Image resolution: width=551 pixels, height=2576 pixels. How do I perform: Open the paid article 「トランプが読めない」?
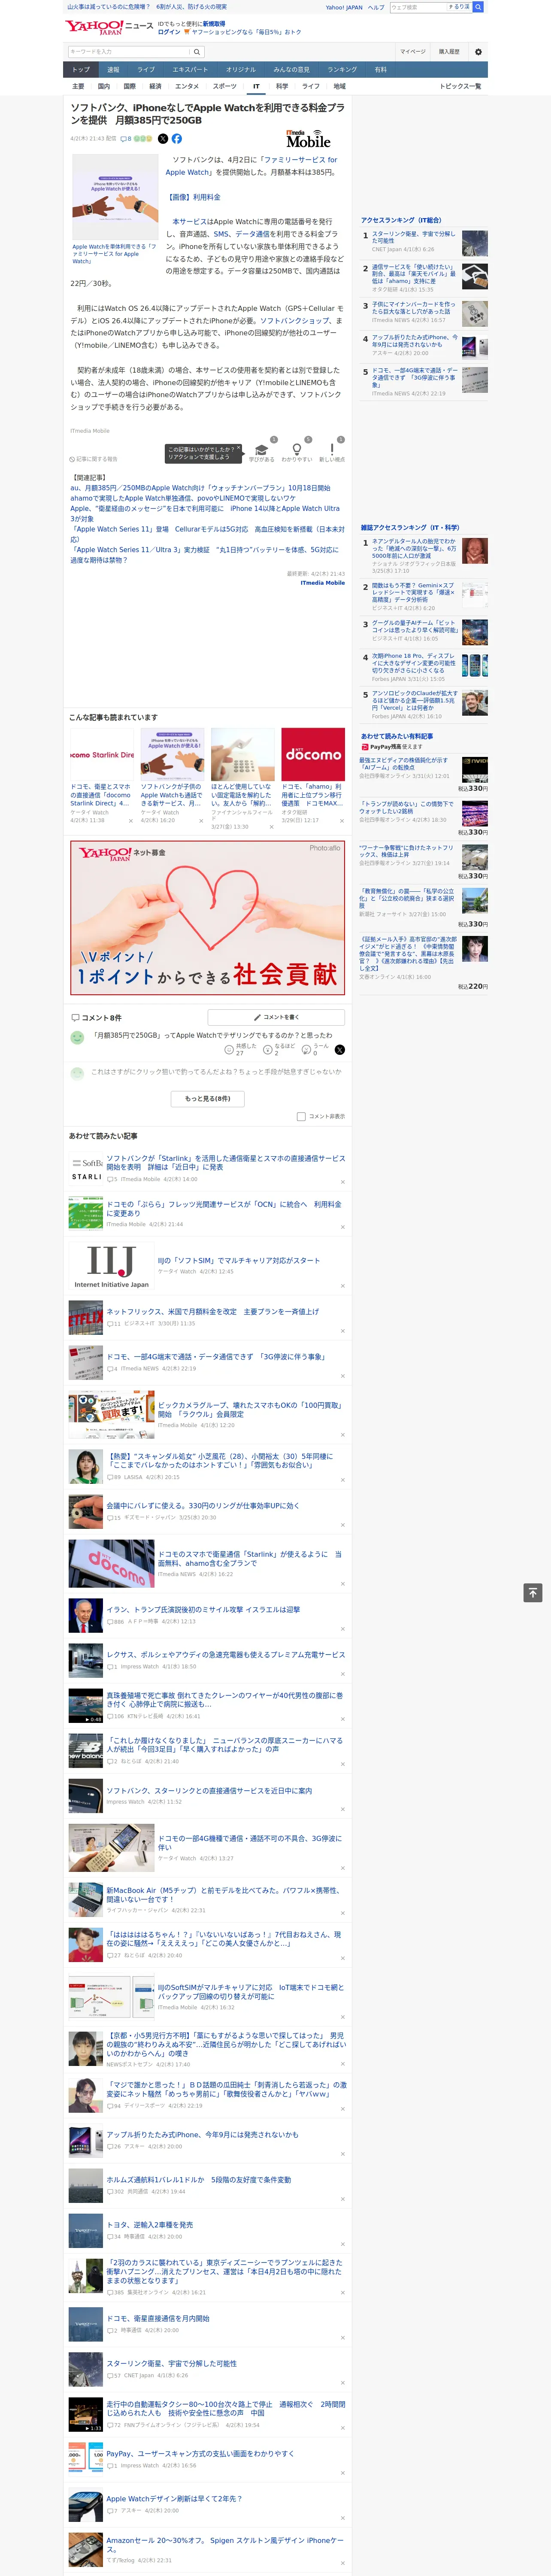406,807
